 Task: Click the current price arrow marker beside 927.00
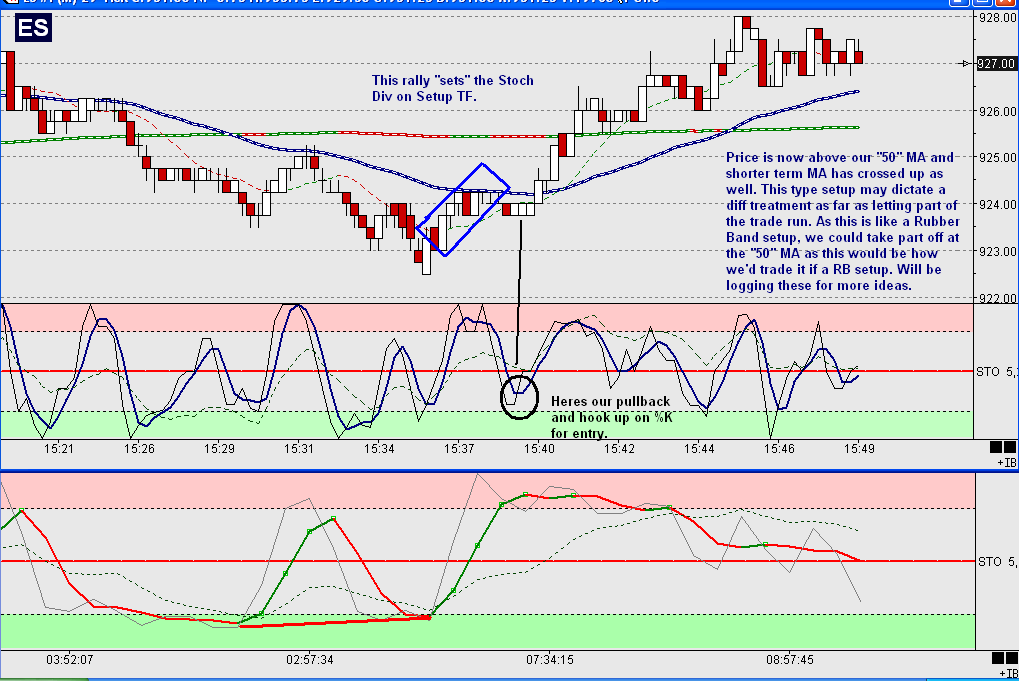966,64
